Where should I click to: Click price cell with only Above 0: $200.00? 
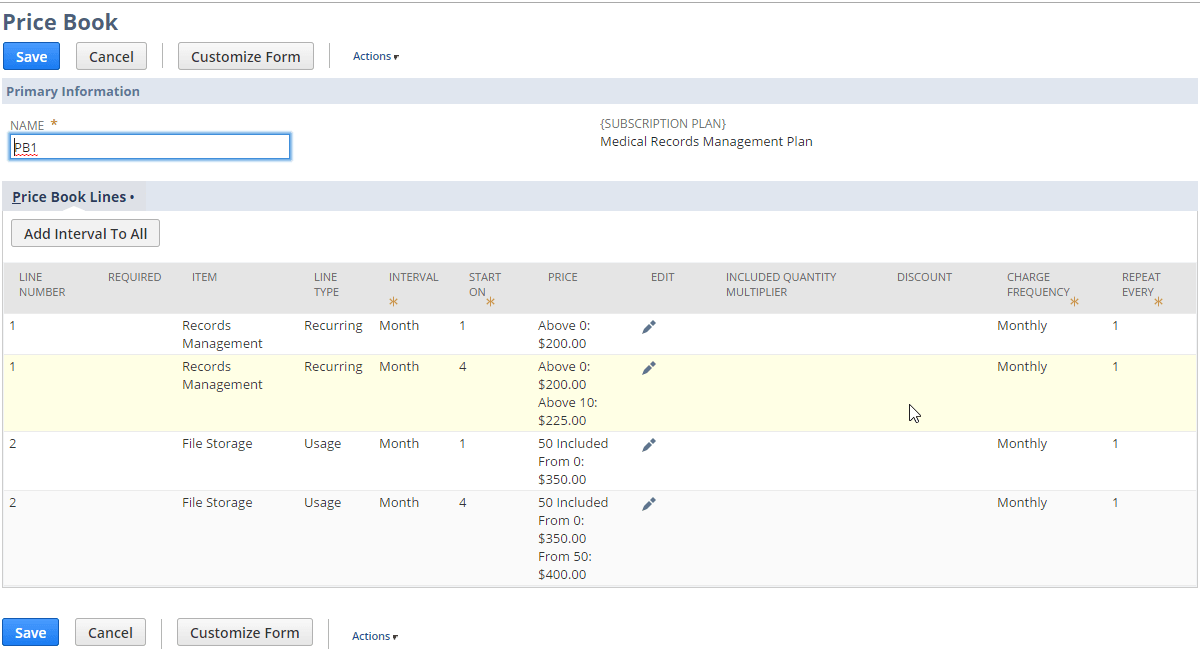pos(564,334)
